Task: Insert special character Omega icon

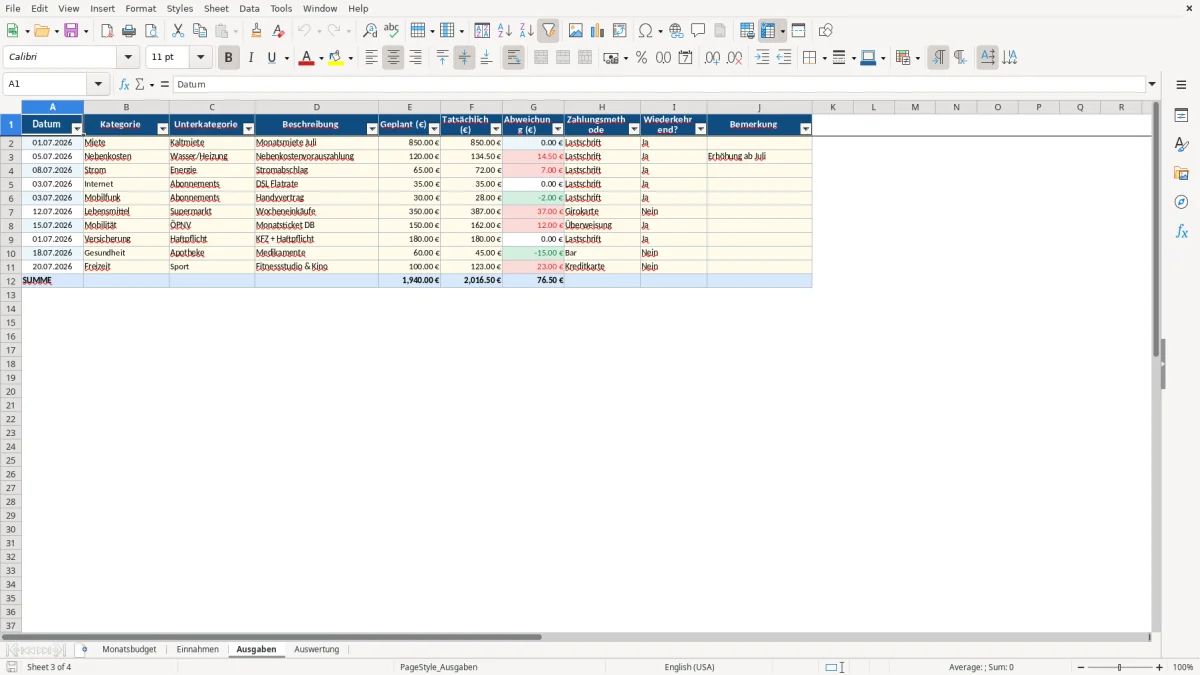Action: (x=646, y=31)
